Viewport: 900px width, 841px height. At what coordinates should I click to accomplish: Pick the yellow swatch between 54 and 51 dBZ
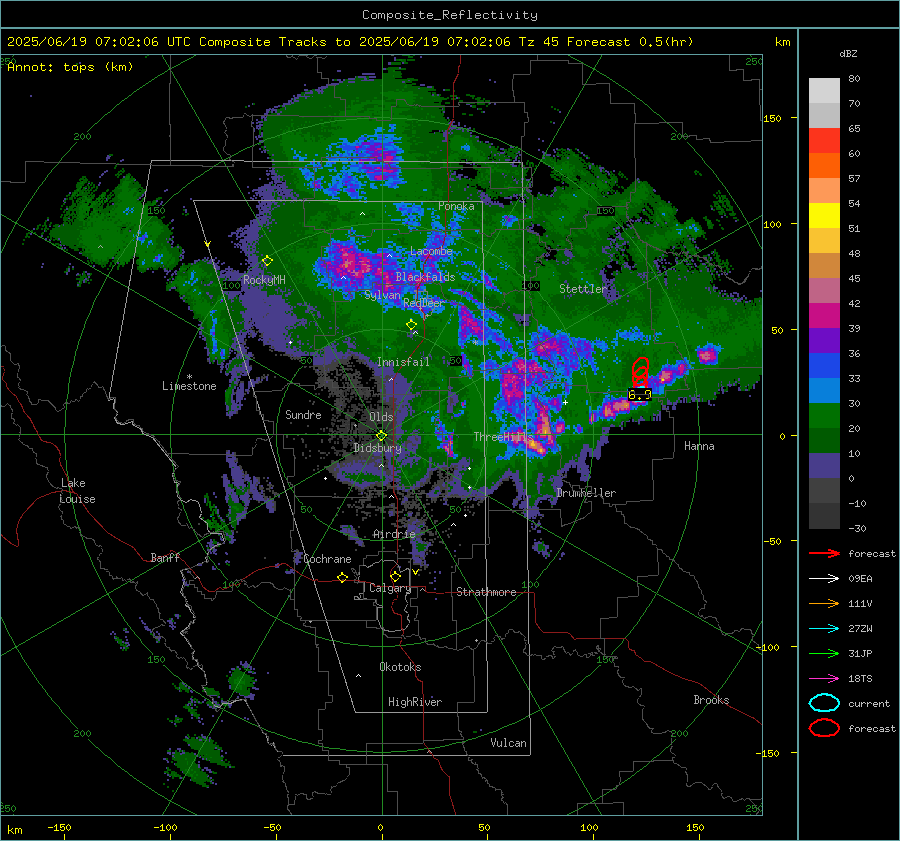pyautogui.click(x=824, y=215)
